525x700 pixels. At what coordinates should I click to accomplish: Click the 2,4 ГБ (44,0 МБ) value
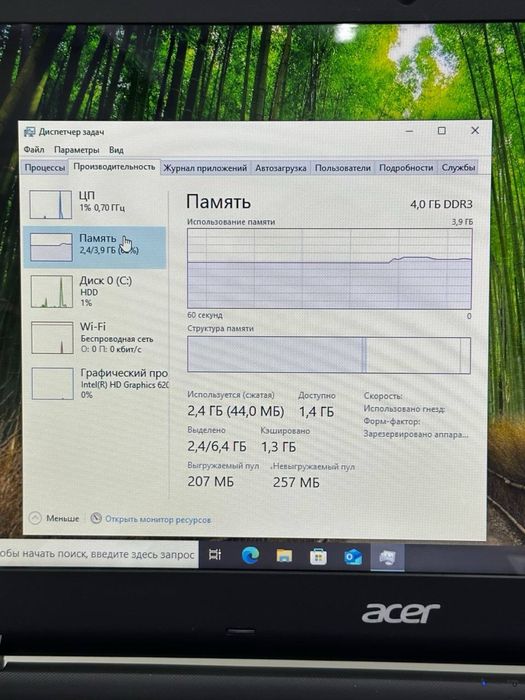point(236,411)
